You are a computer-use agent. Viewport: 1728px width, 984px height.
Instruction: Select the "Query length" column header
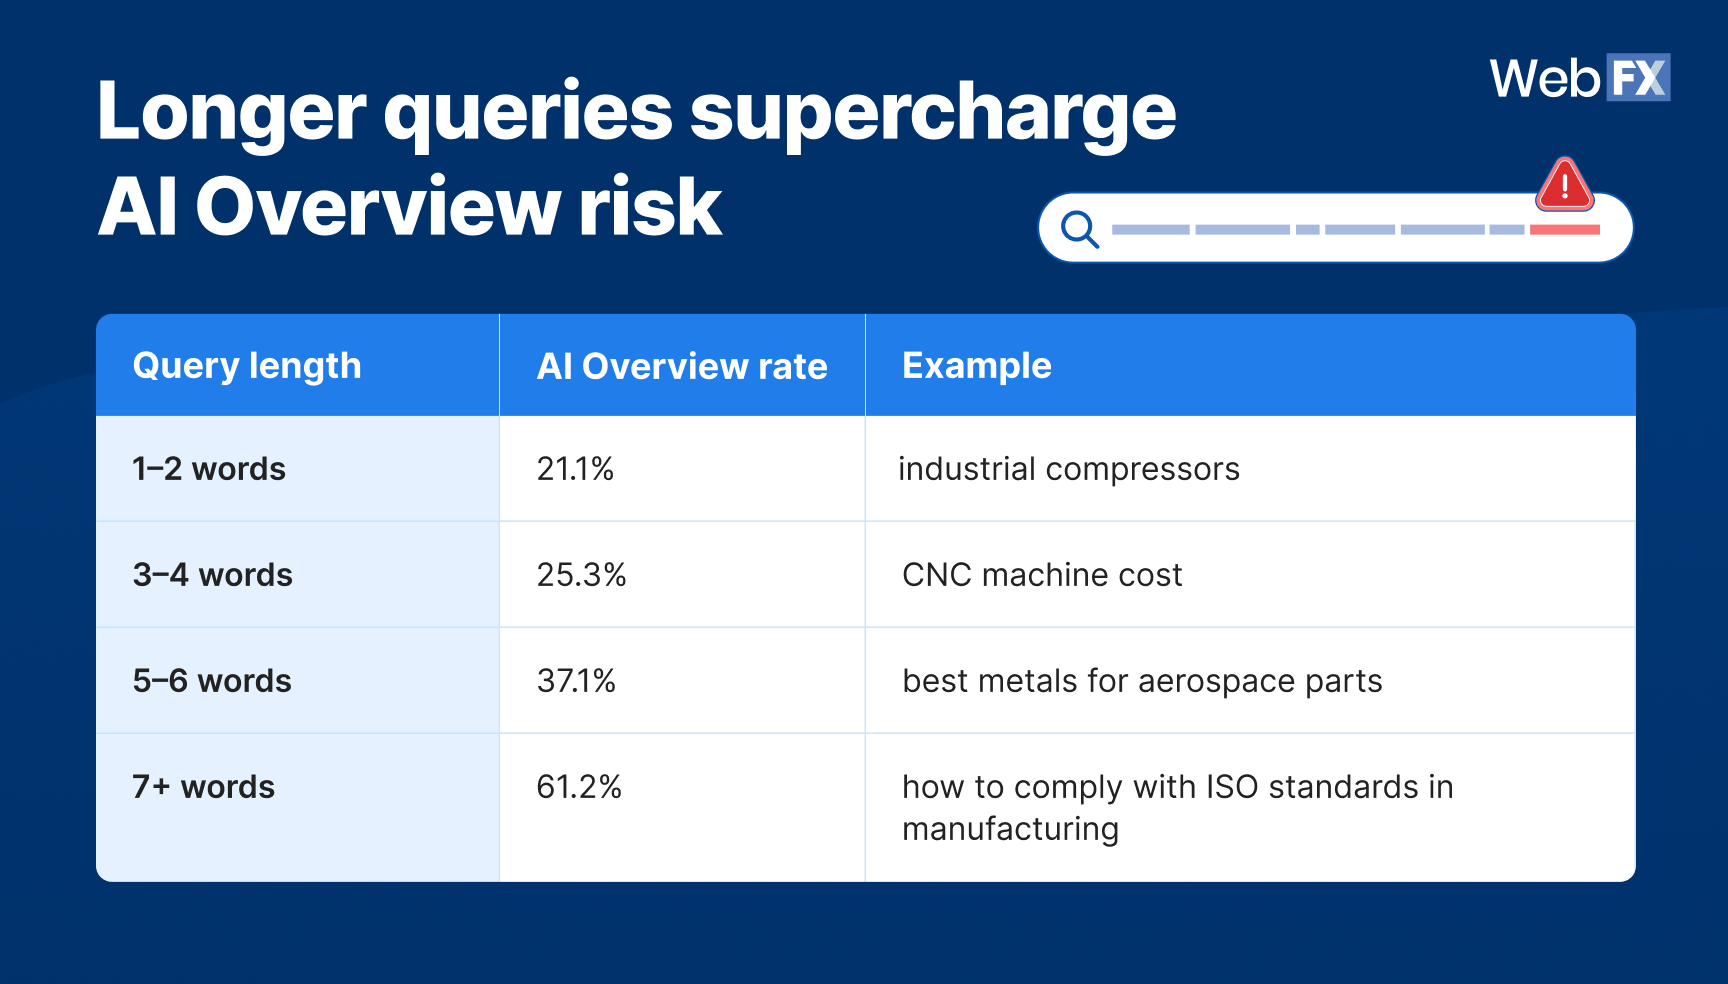(247, 366)
